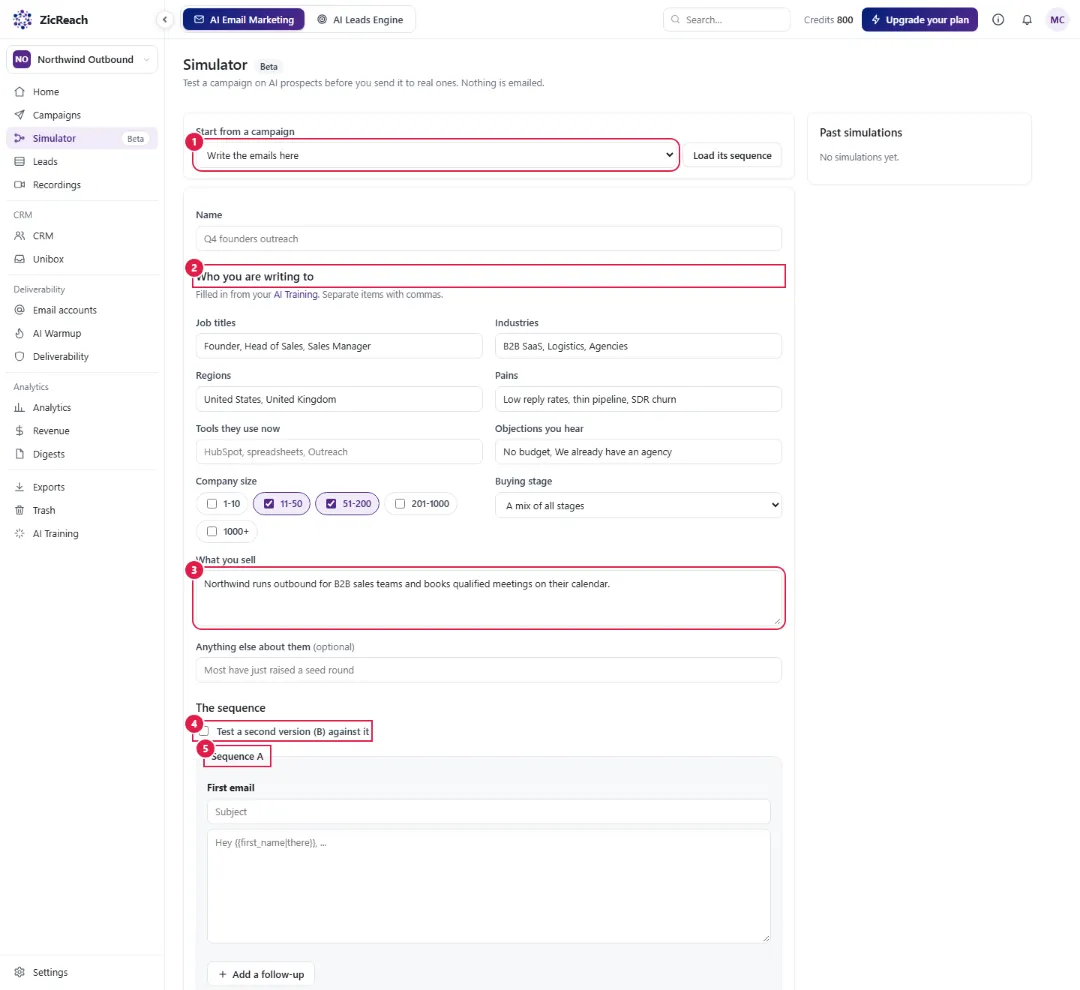Click the Anything else about them field
Viewport: 1080px width, 990px height.
pos(488,670)
